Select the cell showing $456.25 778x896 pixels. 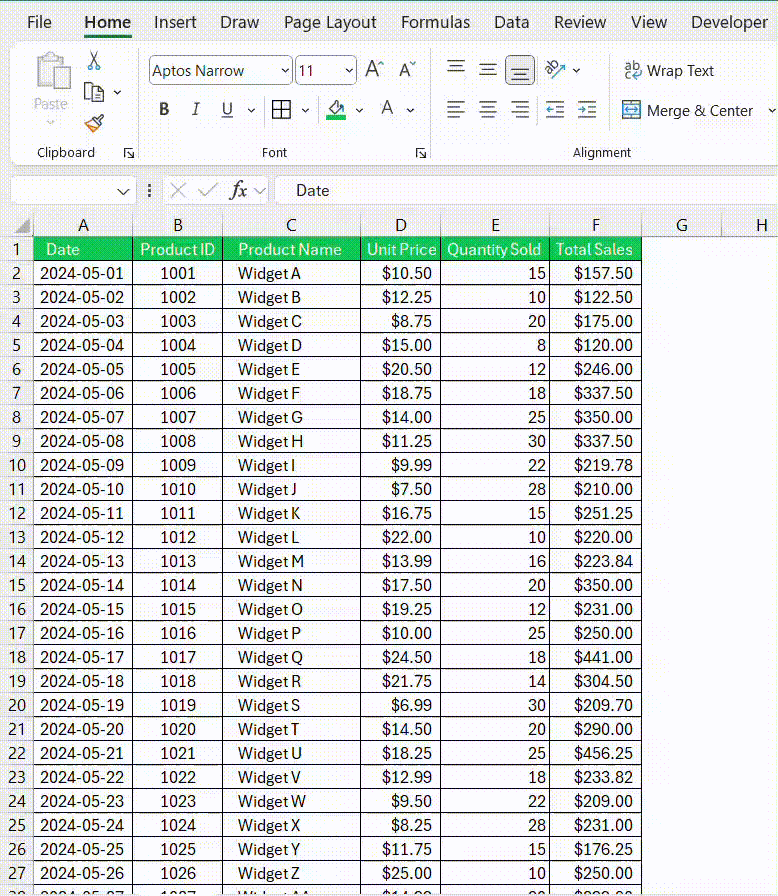[595, 753]
